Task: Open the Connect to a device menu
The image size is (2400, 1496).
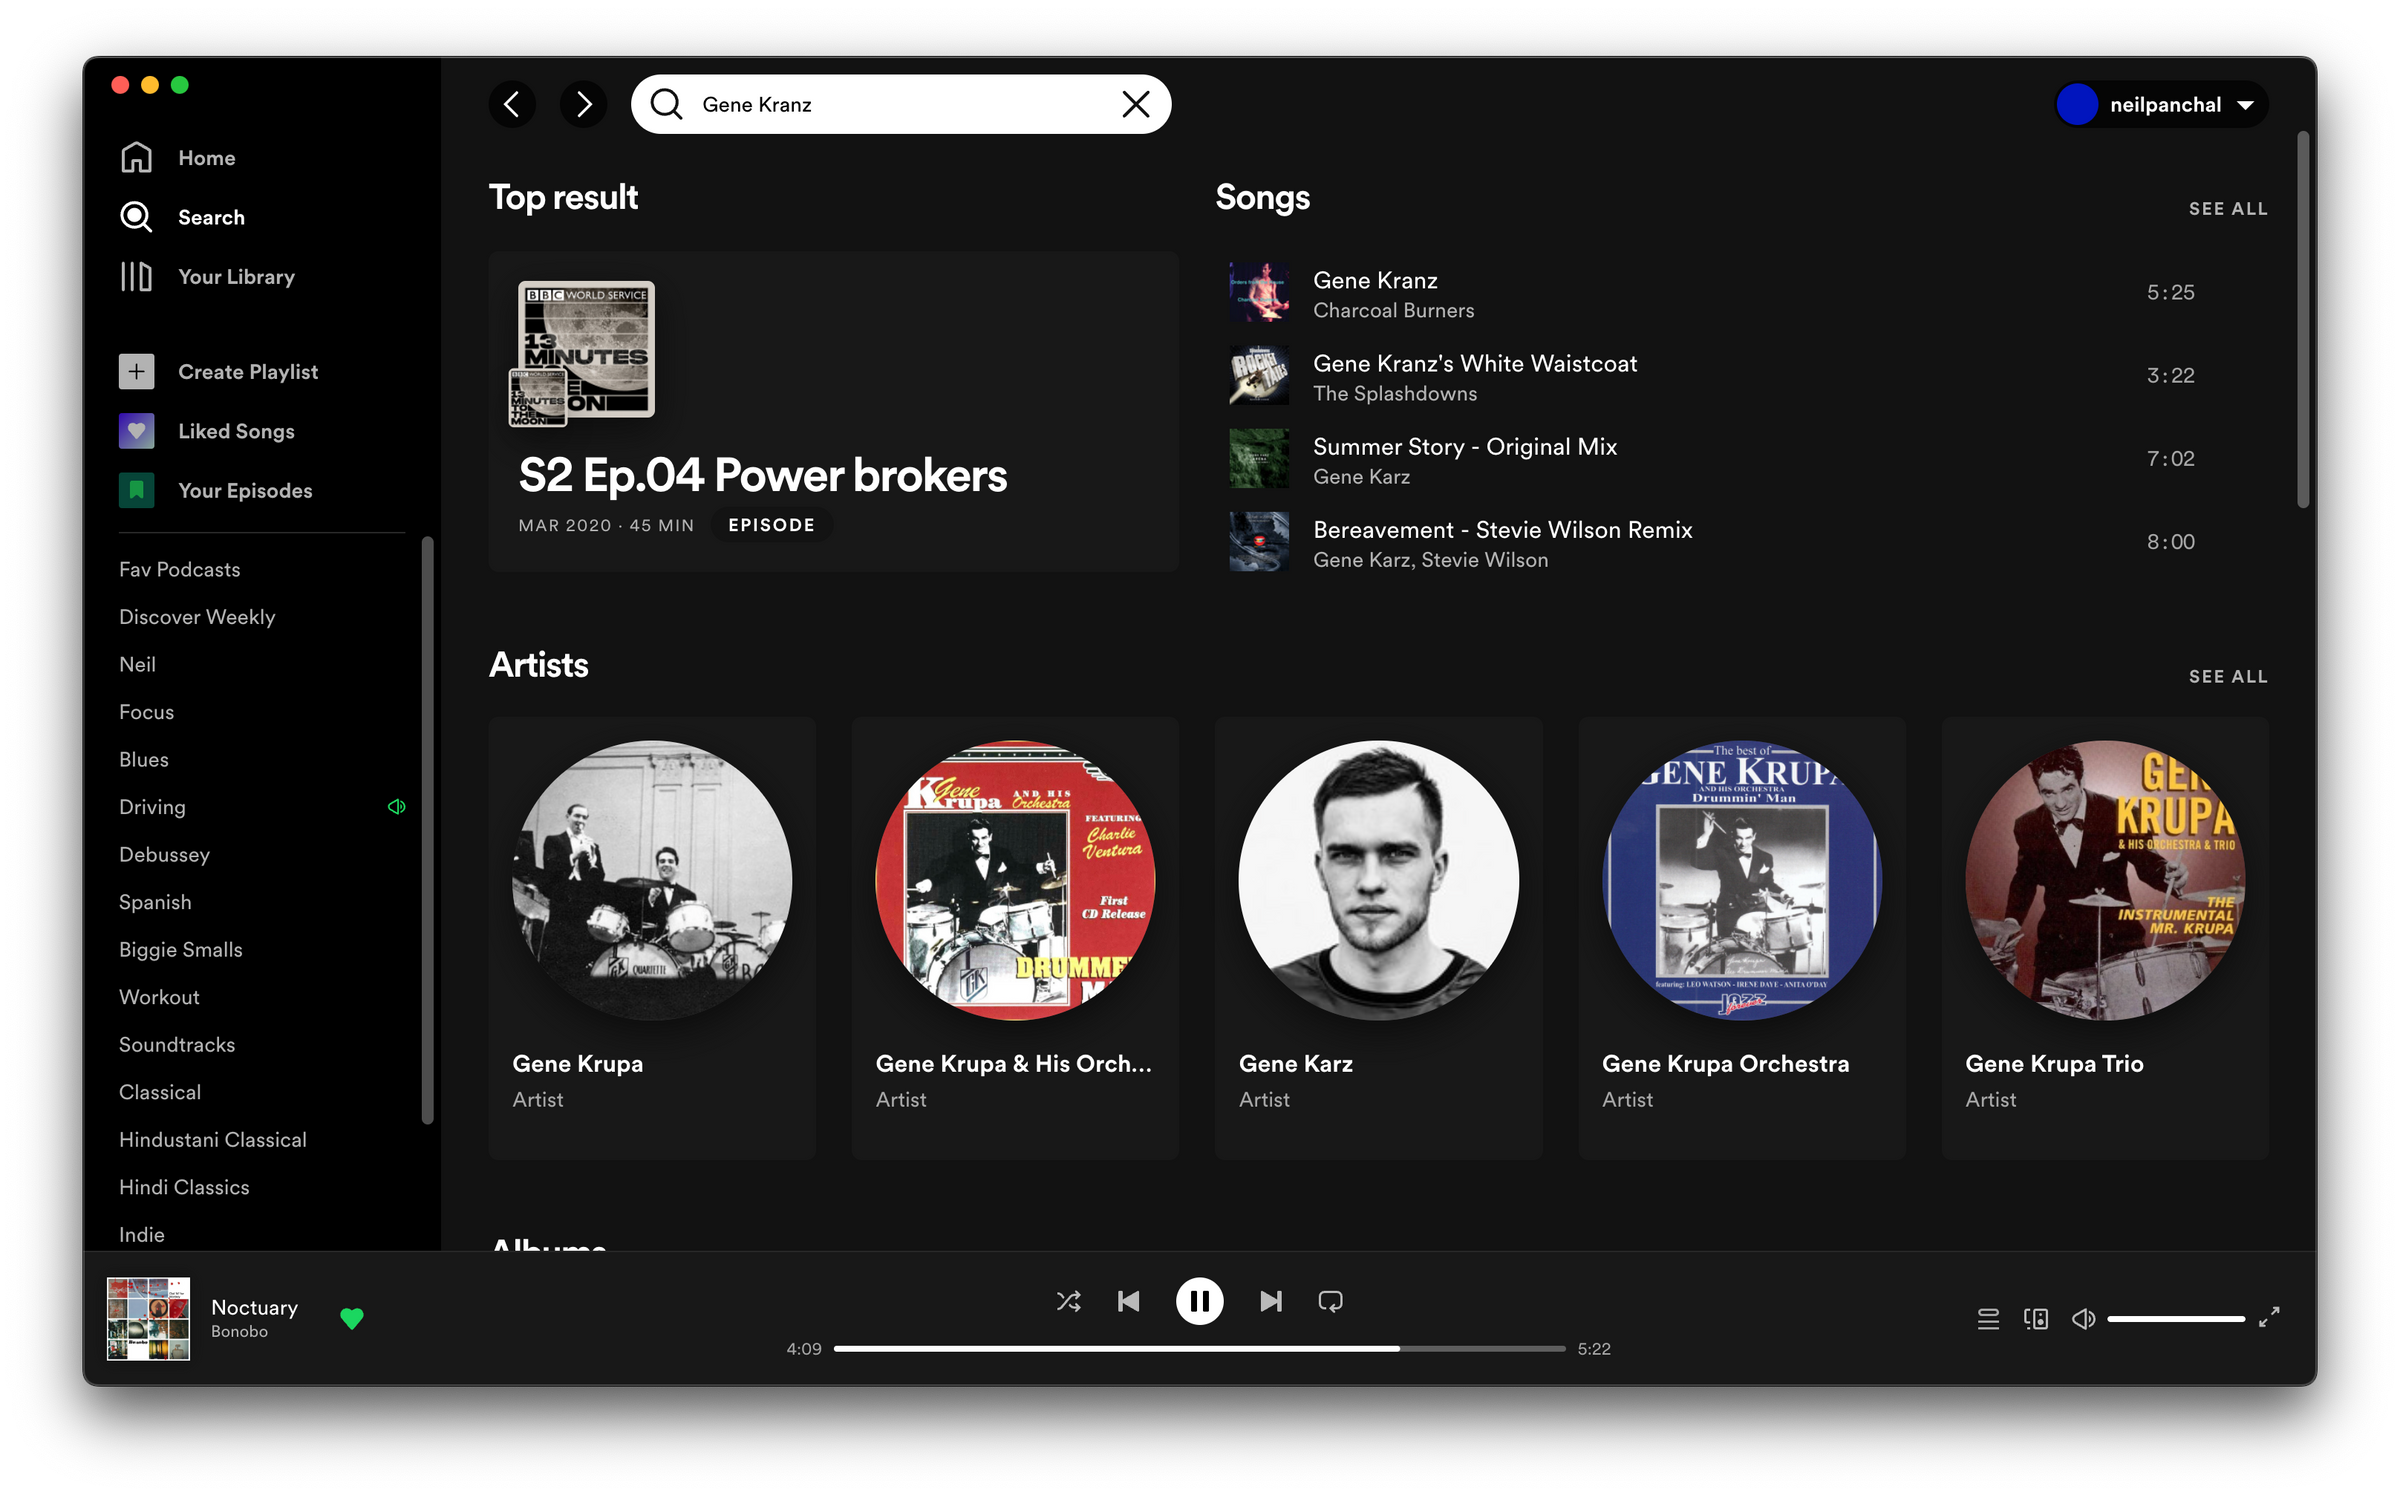Action: 2035,1318
